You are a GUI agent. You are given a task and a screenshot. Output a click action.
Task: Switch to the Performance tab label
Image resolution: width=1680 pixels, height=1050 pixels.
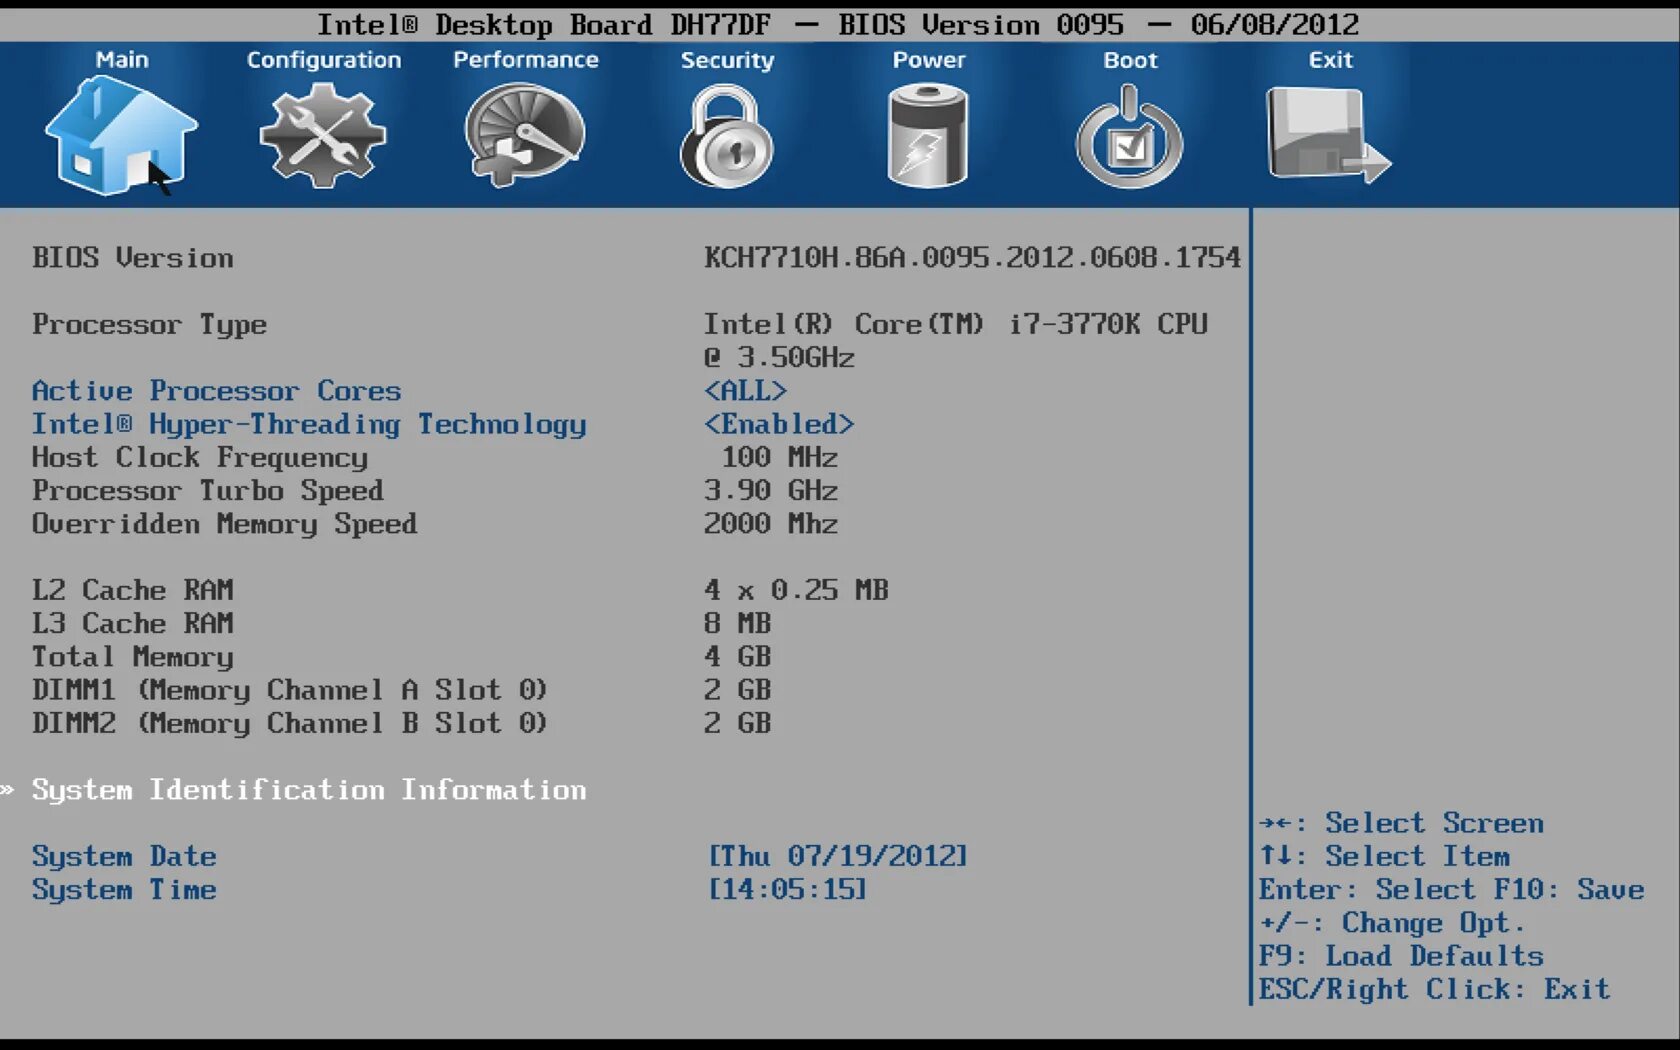(x=526, y=60)
